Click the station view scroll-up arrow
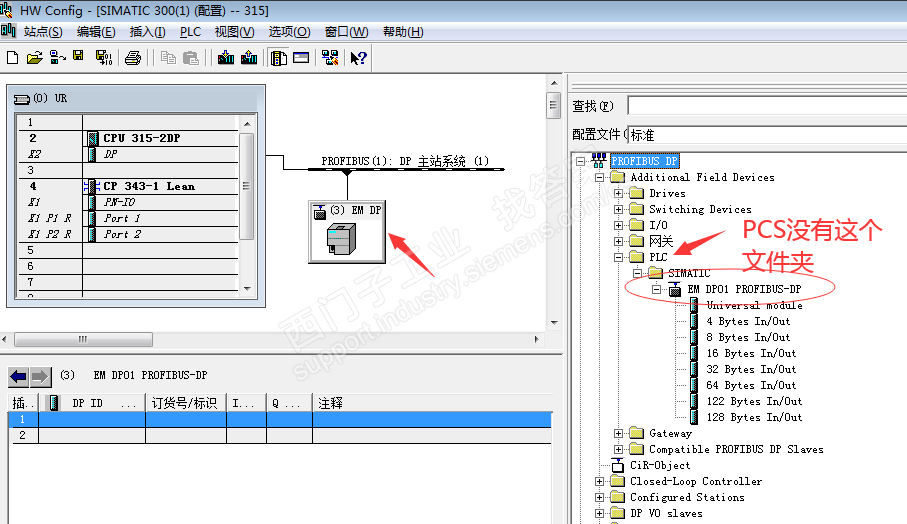 (x=554, y=83)
